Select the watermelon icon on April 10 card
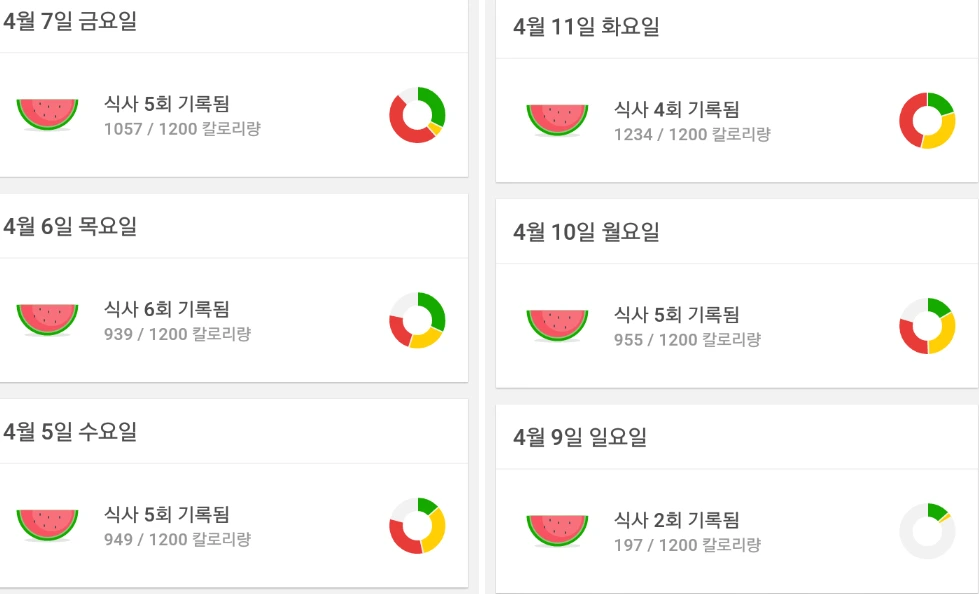 (x=556, y=325)
